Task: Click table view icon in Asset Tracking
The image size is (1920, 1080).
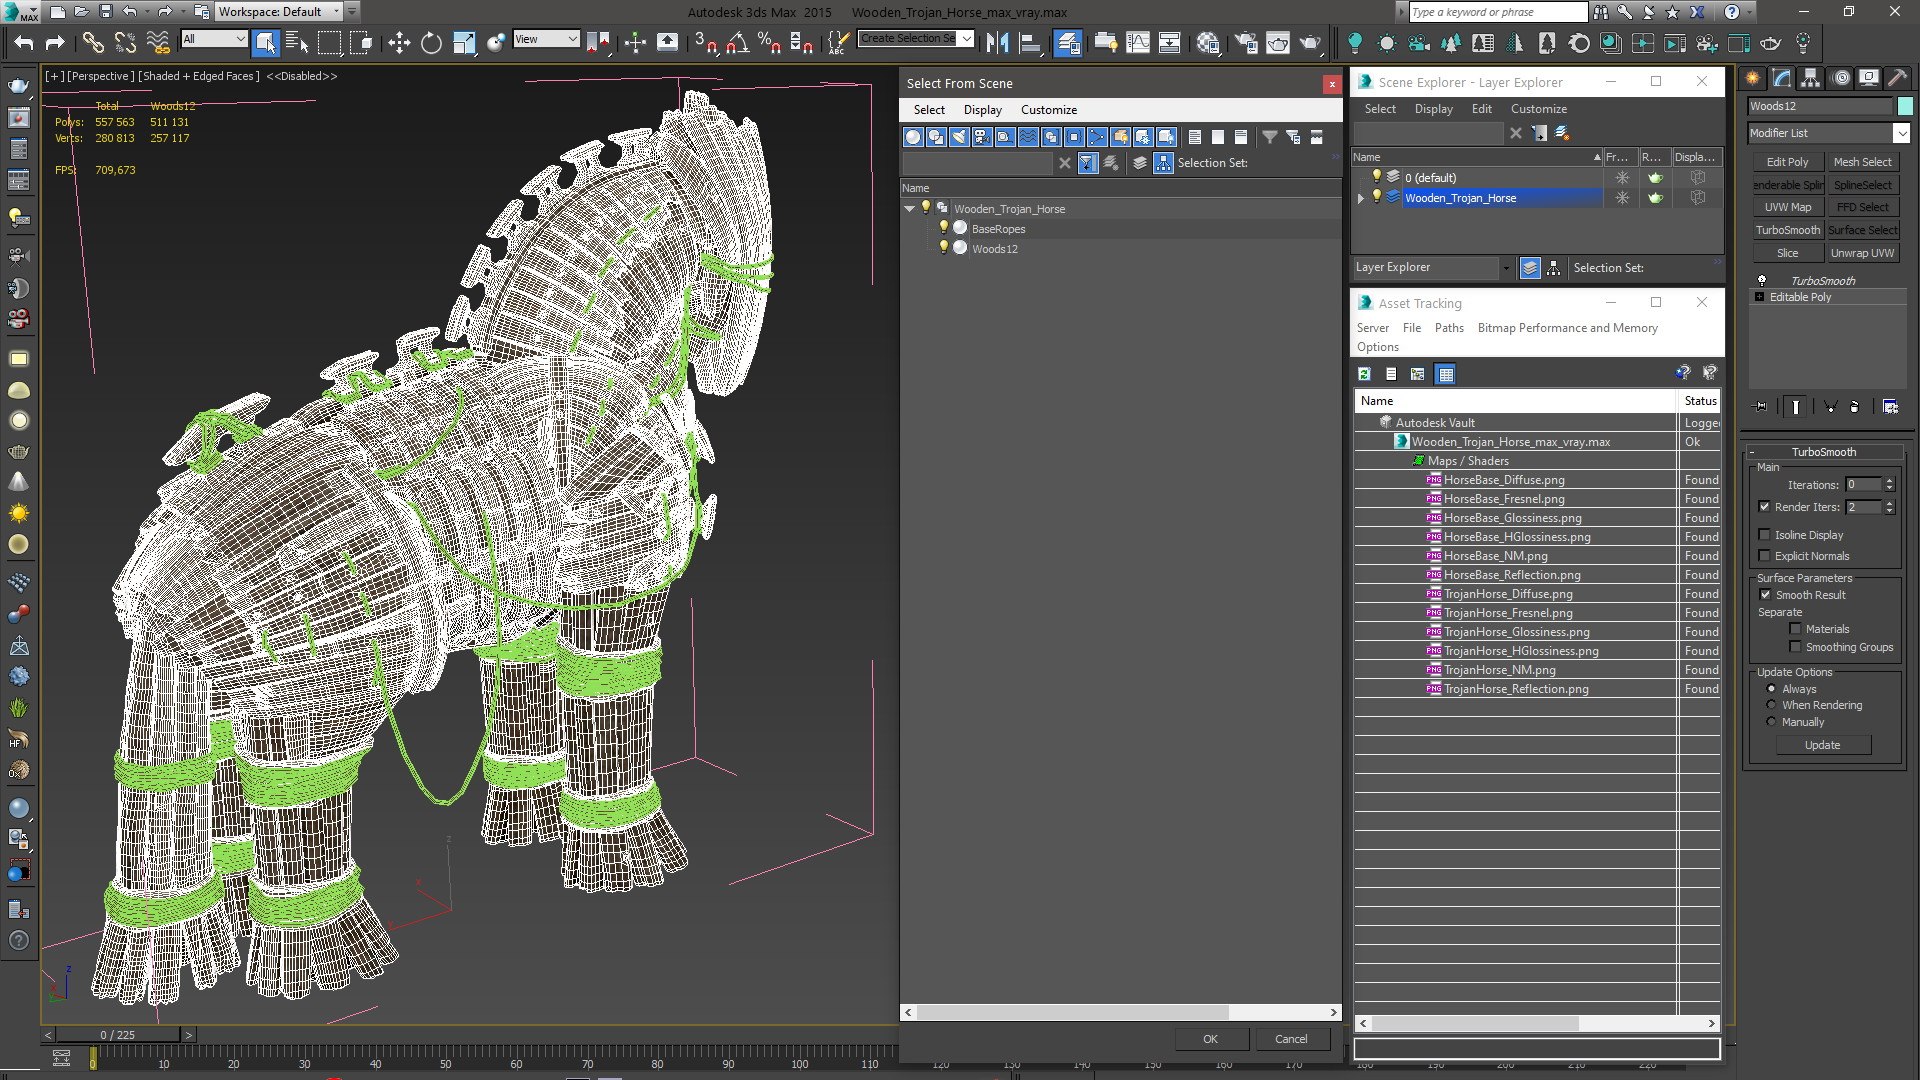Action: (x=1445, y=374)
